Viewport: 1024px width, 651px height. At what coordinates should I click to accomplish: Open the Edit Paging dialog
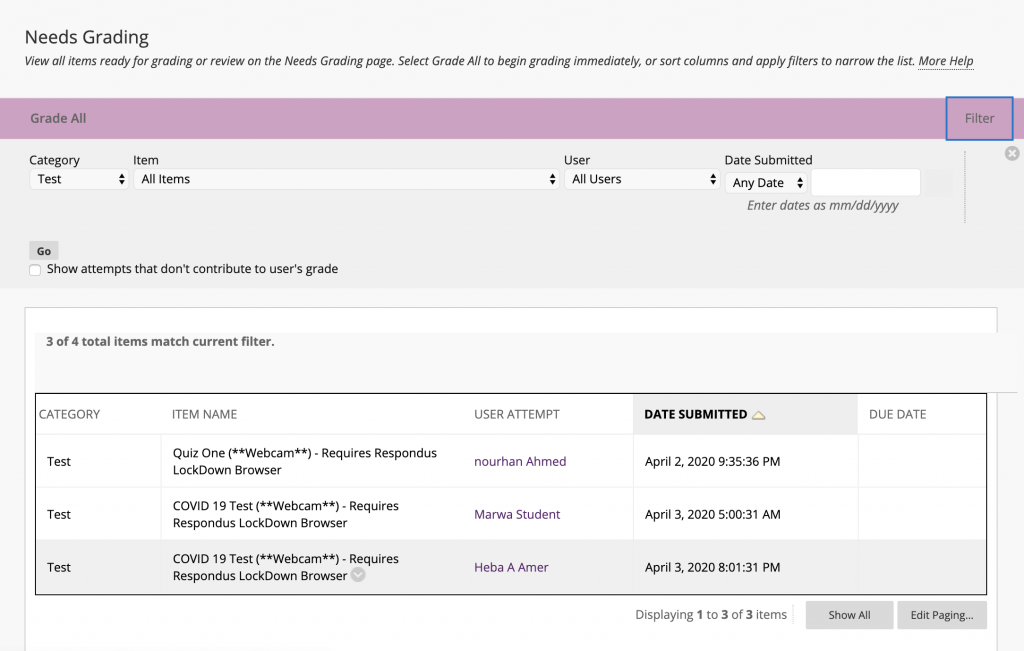point(941,614)
